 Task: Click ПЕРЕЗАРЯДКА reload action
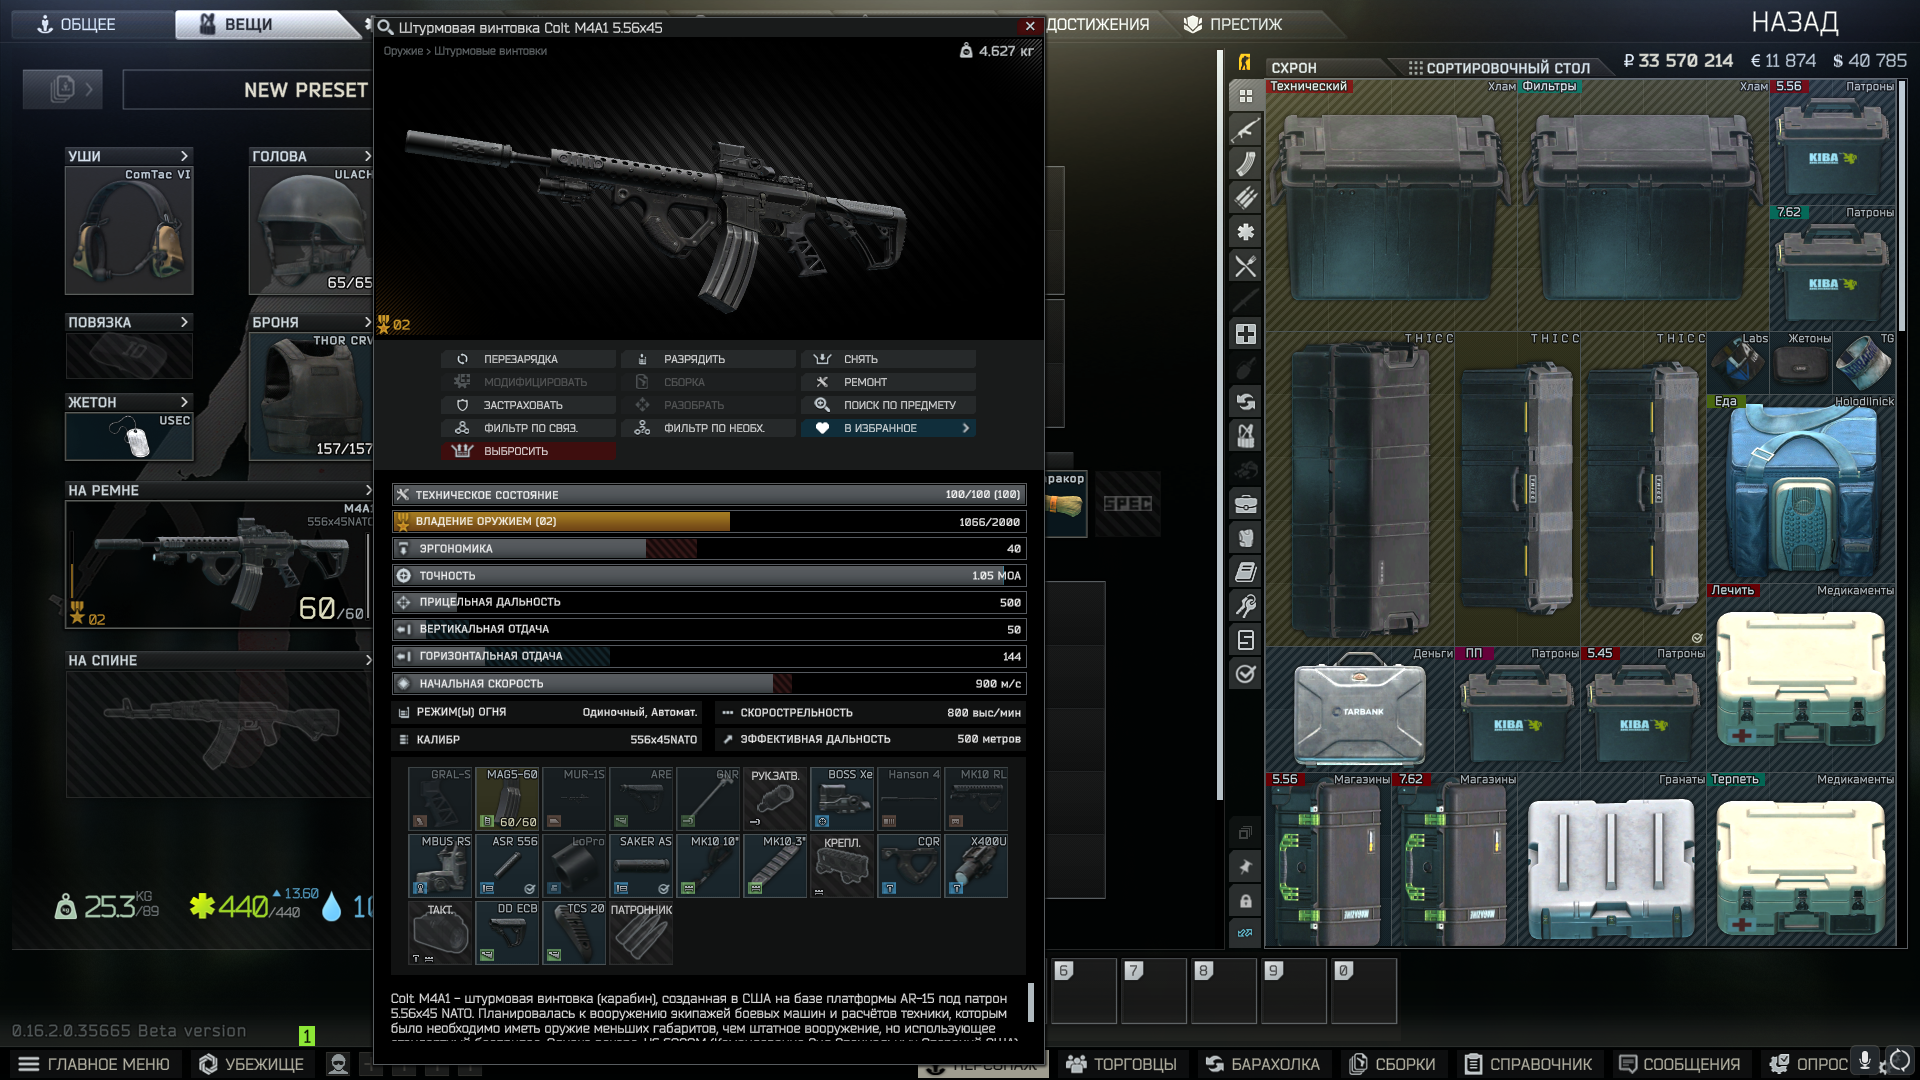(529, 359)
